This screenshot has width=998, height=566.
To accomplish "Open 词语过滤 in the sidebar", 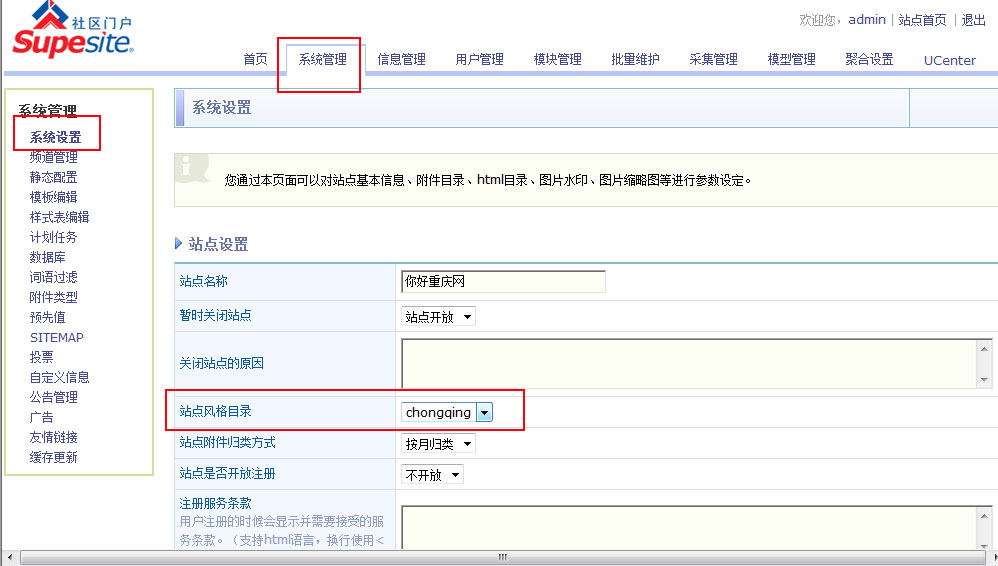I will pos(53,277).
